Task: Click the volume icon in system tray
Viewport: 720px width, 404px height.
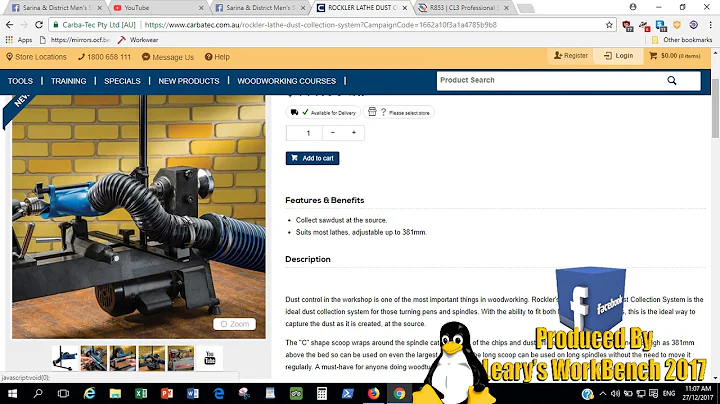Action: tap(615, 393)
